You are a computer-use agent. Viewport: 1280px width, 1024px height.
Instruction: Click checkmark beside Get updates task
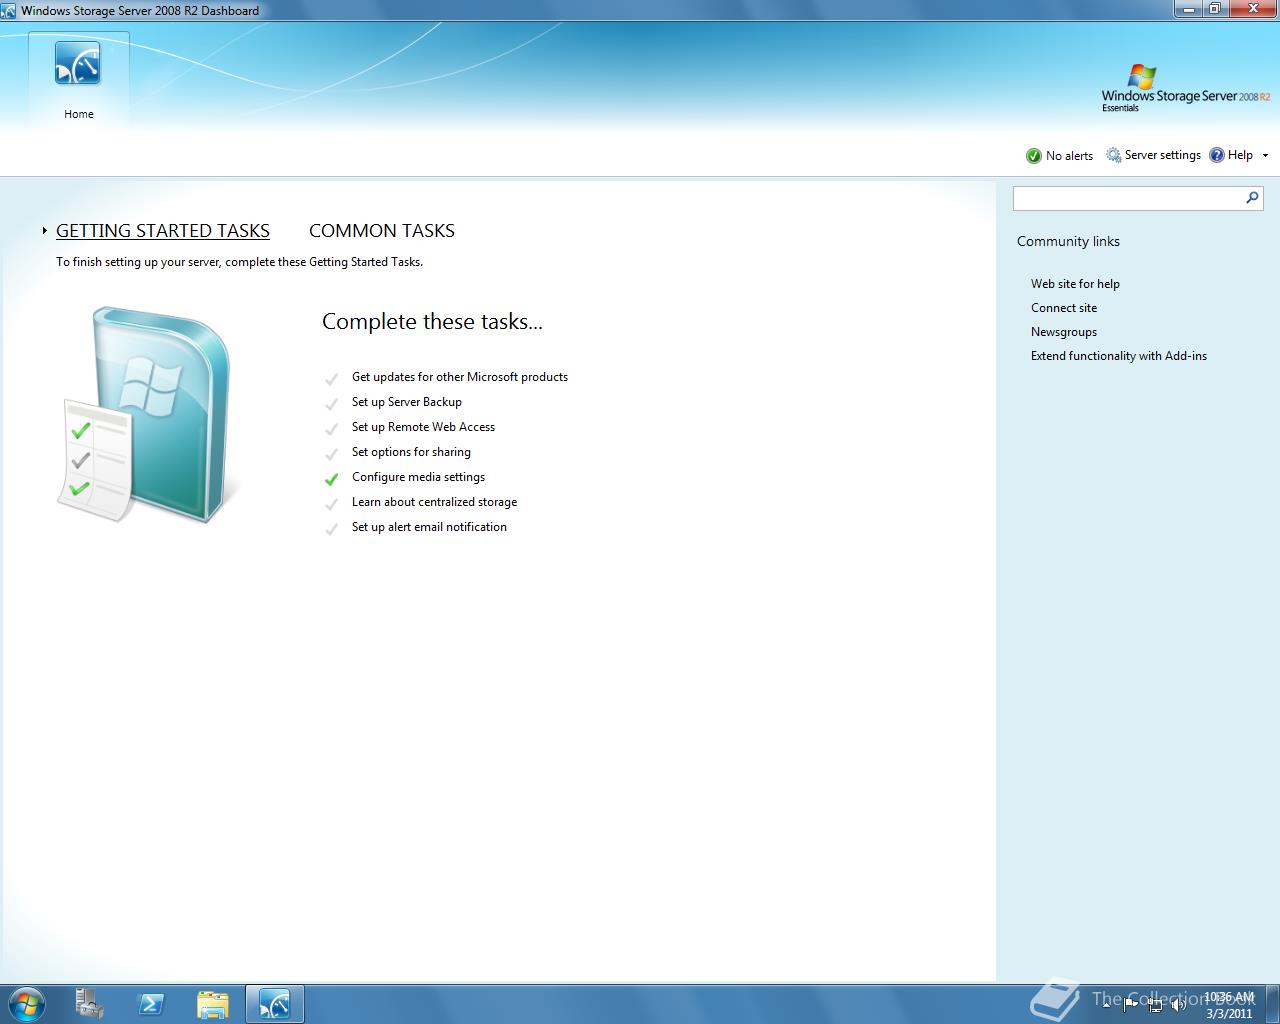pos(331,379)
